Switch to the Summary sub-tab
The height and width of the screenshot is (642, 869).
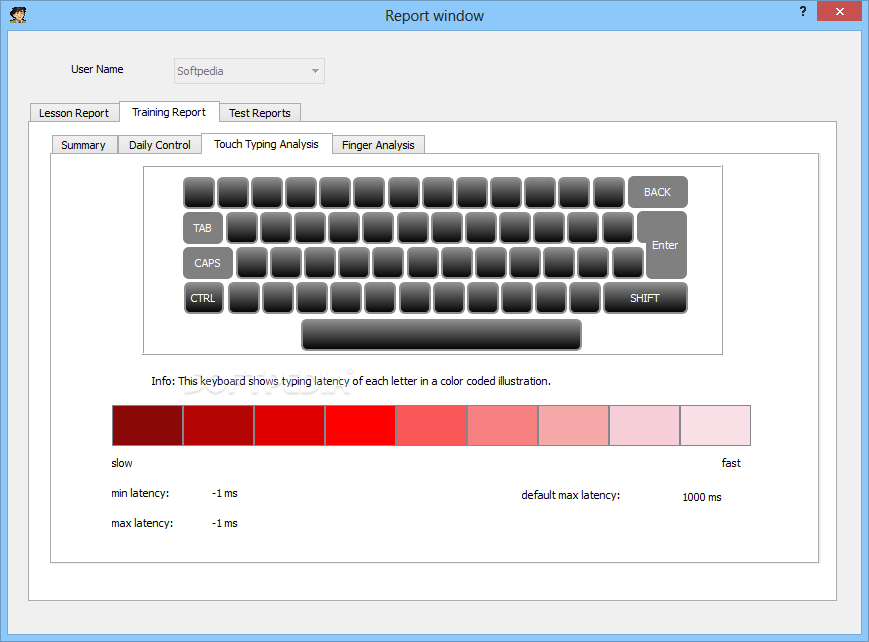(x=84, y=145)
